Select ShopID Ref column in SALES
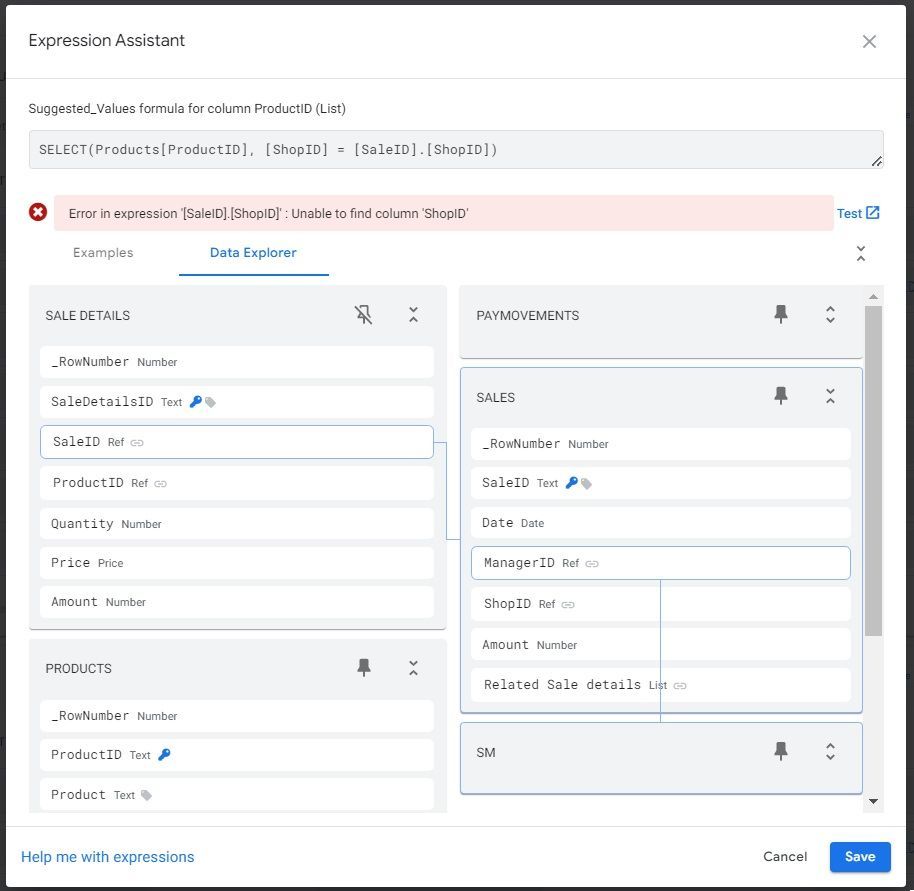This screenshot has height=891, width=914. click(660, 604)
